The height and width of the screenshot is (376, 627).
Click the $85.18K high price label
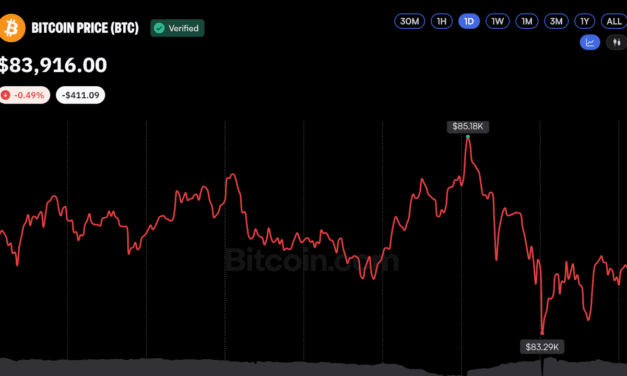pos(468,126)
